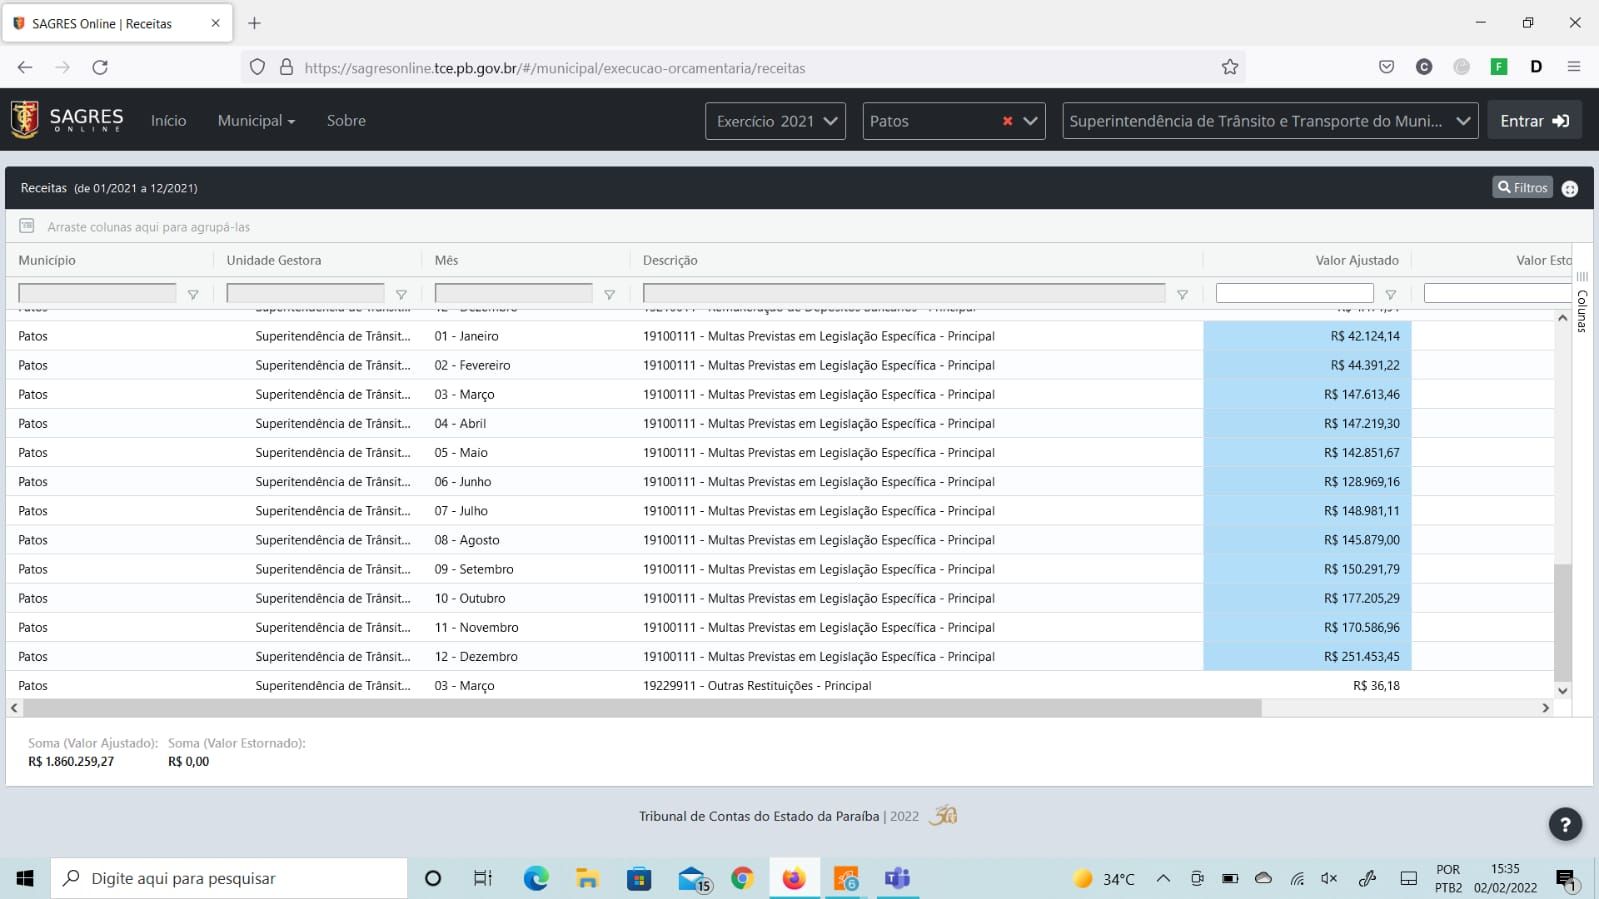Focus the Descrição filter input
The width and height of the screenshot is (1599, 899).
904,293
